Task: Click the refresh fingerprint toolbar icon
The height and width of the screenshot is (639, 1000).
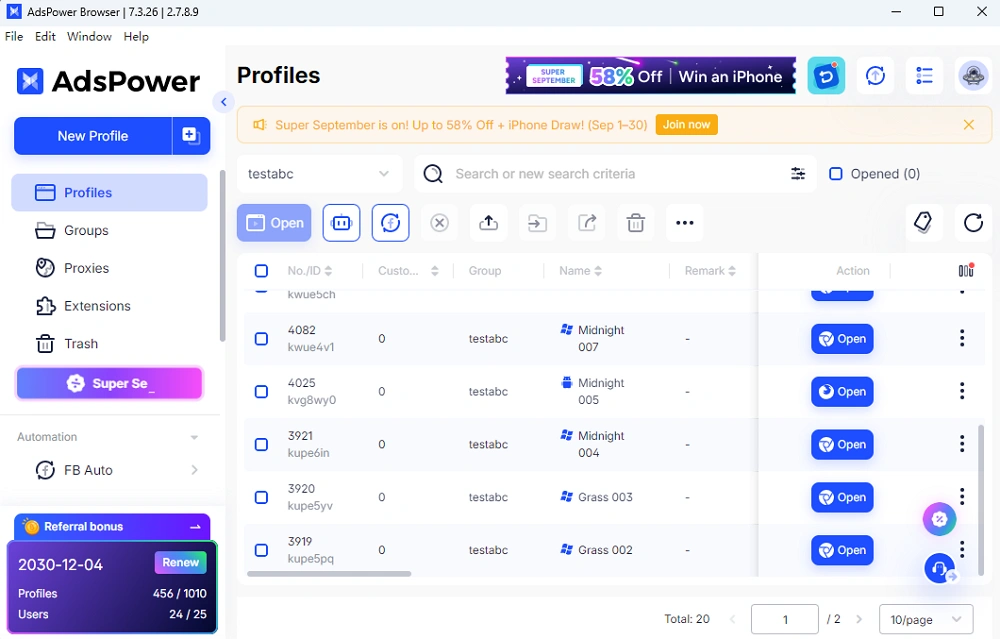Action: tap(390, 223)
